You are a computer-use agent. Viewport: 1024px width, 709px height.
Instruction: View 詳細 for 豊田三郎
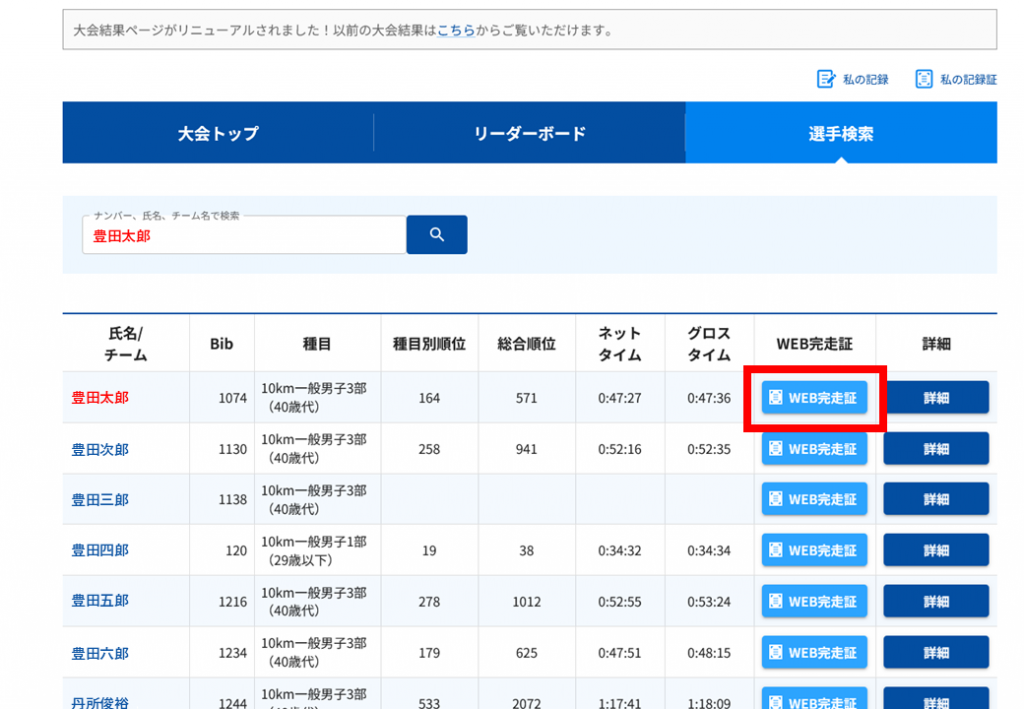(936, 499)
